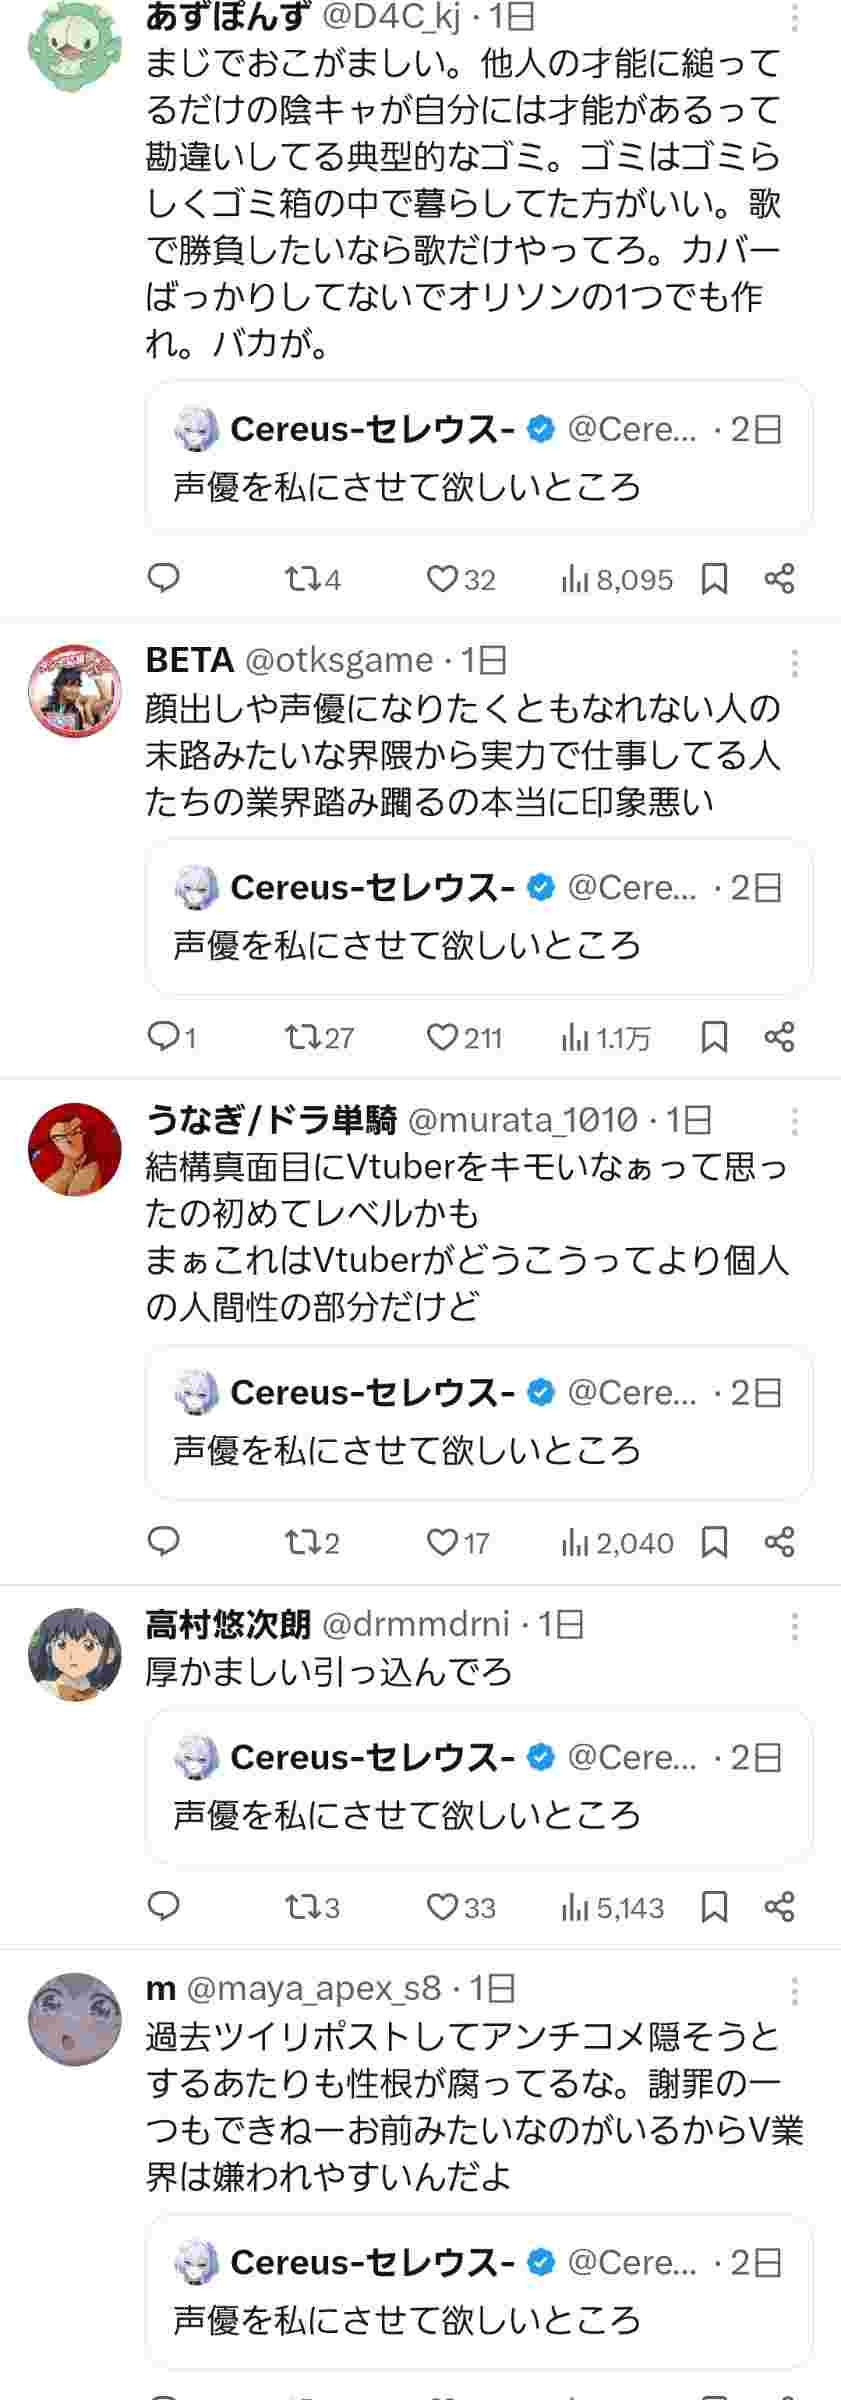
Task: Bookmark BETA's post
Action: (714, 1037)
